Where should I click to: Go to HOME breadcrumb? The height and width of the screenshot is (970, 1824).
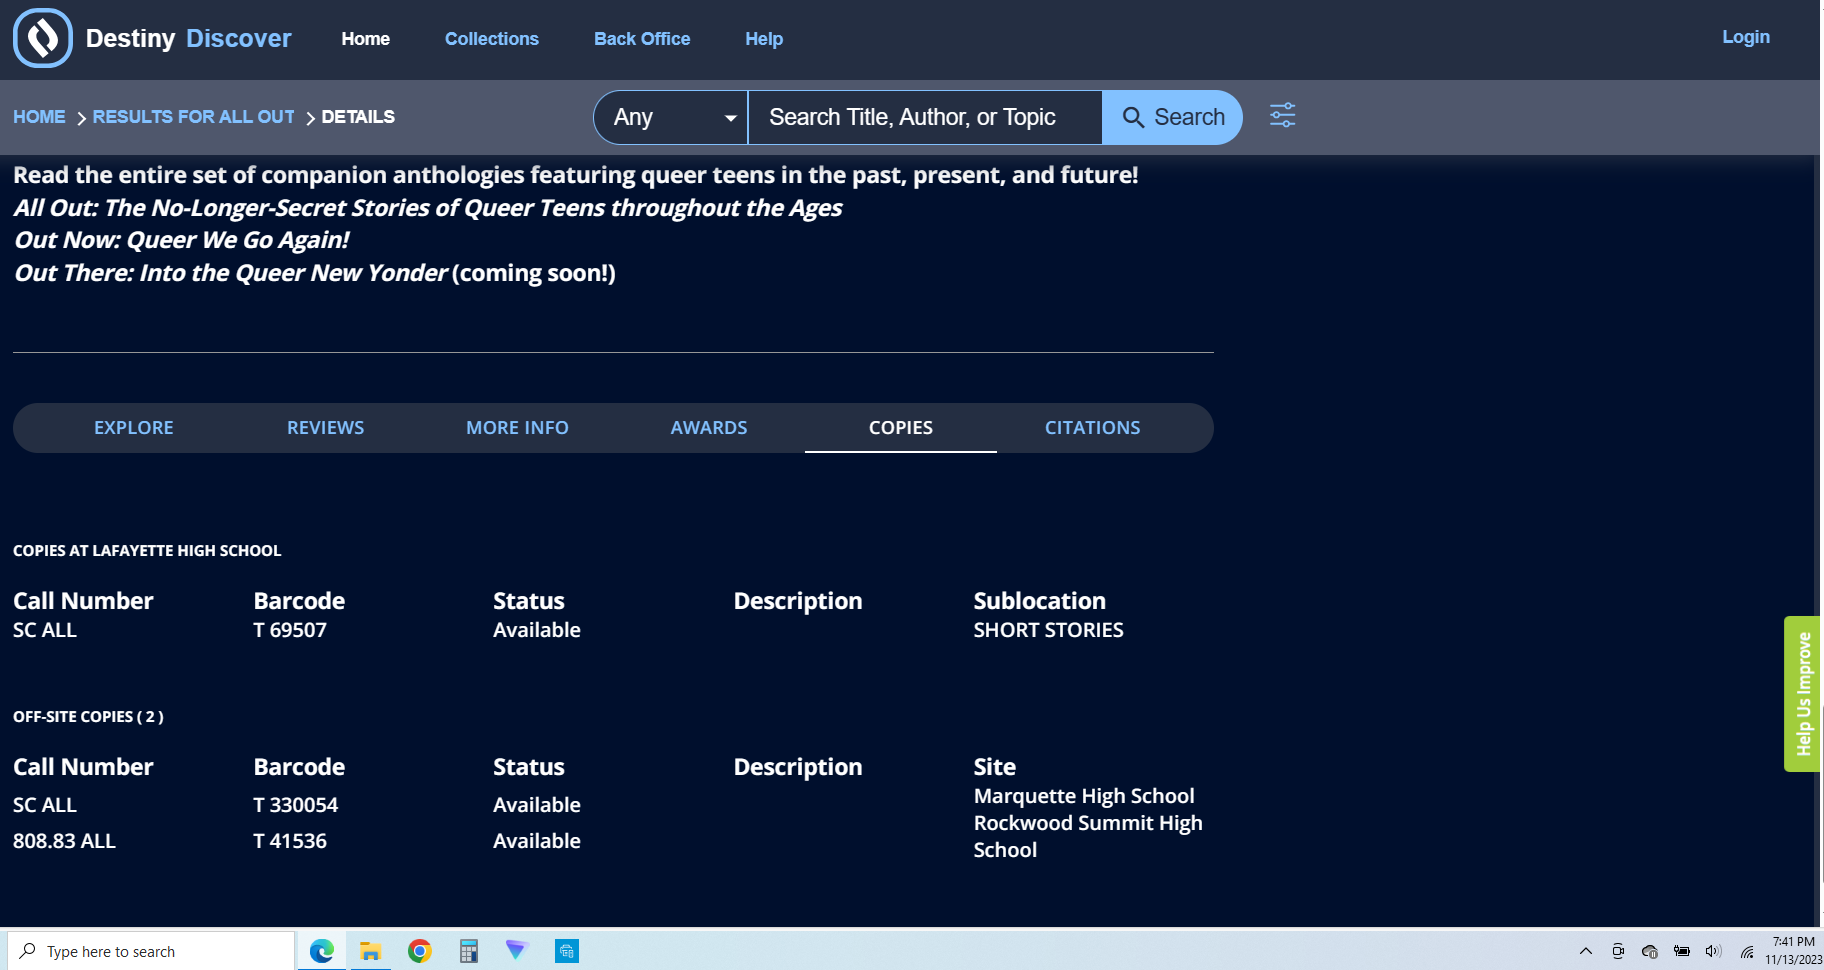coord(39,117)
